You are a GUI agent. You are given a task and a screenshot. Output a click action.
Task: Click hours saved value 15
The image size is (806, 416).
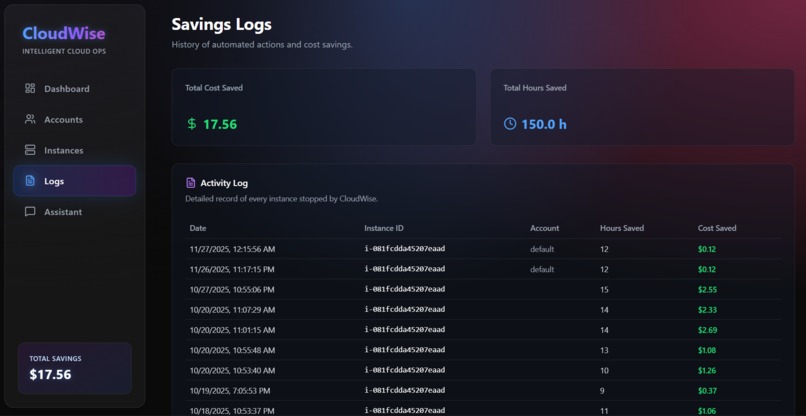point(604,290)
